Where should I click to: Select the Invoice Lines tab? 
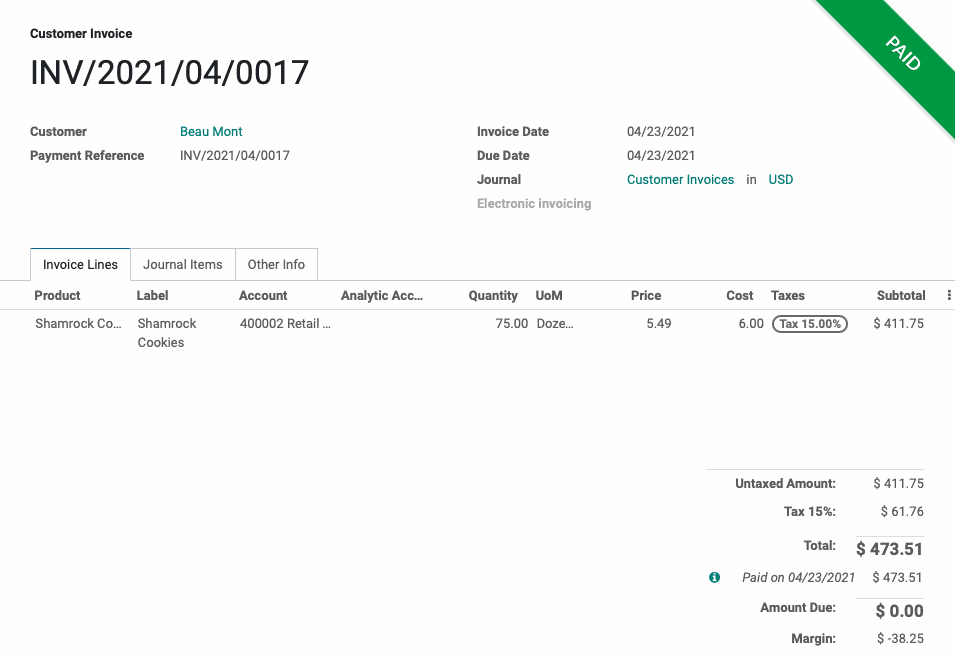pos(80,264)
